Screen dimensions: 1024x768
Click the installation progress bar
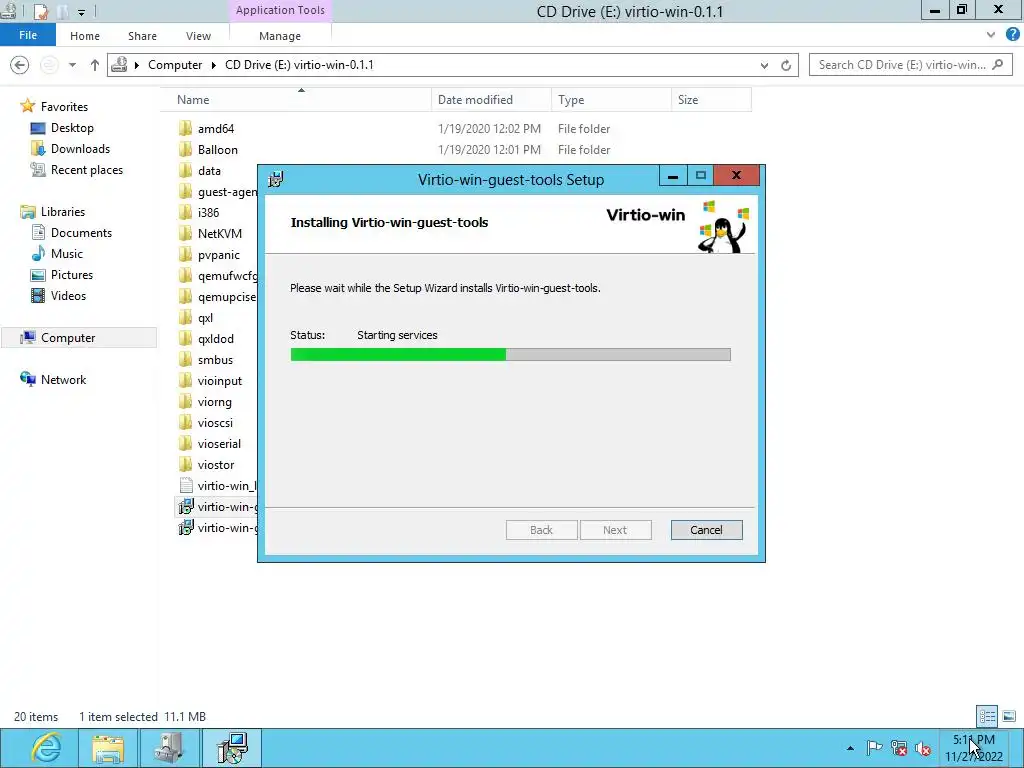point(510,355)
